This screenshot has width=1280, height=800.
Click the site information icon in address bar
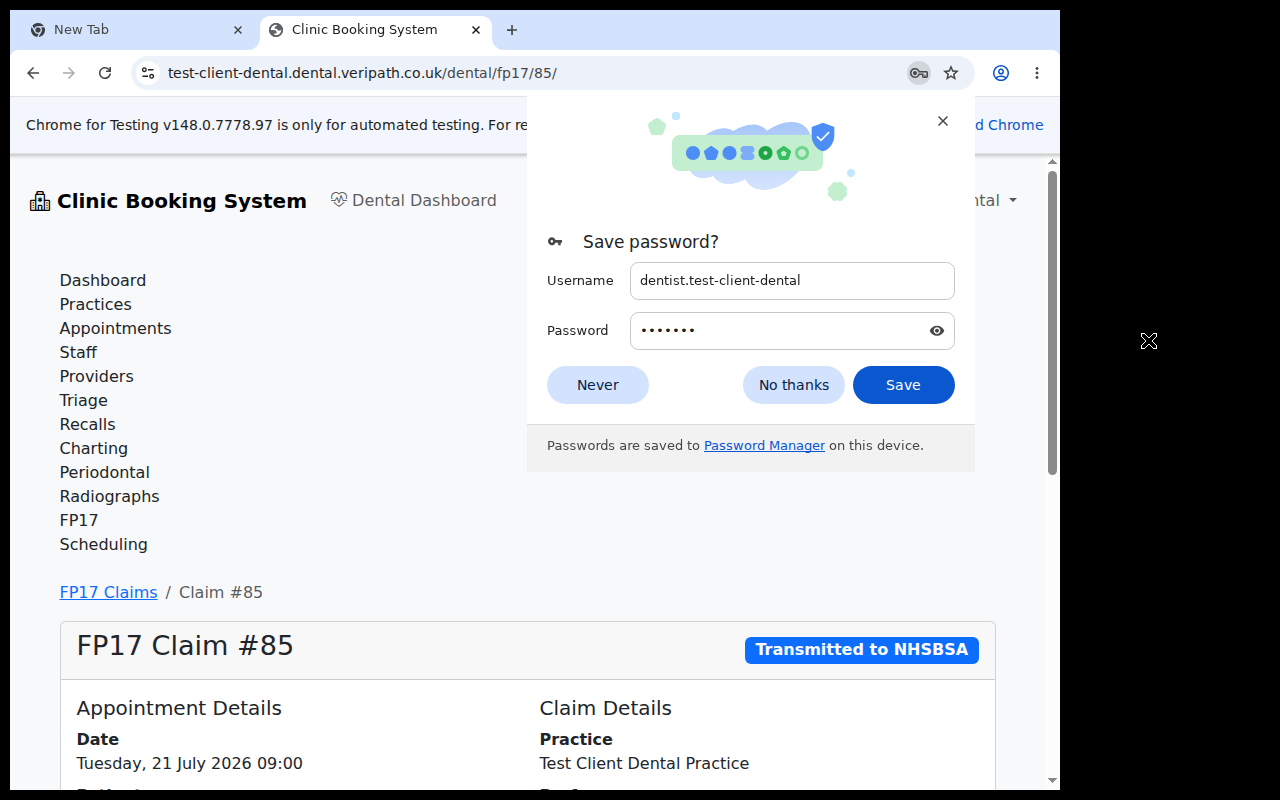click(x=148, y=73)
